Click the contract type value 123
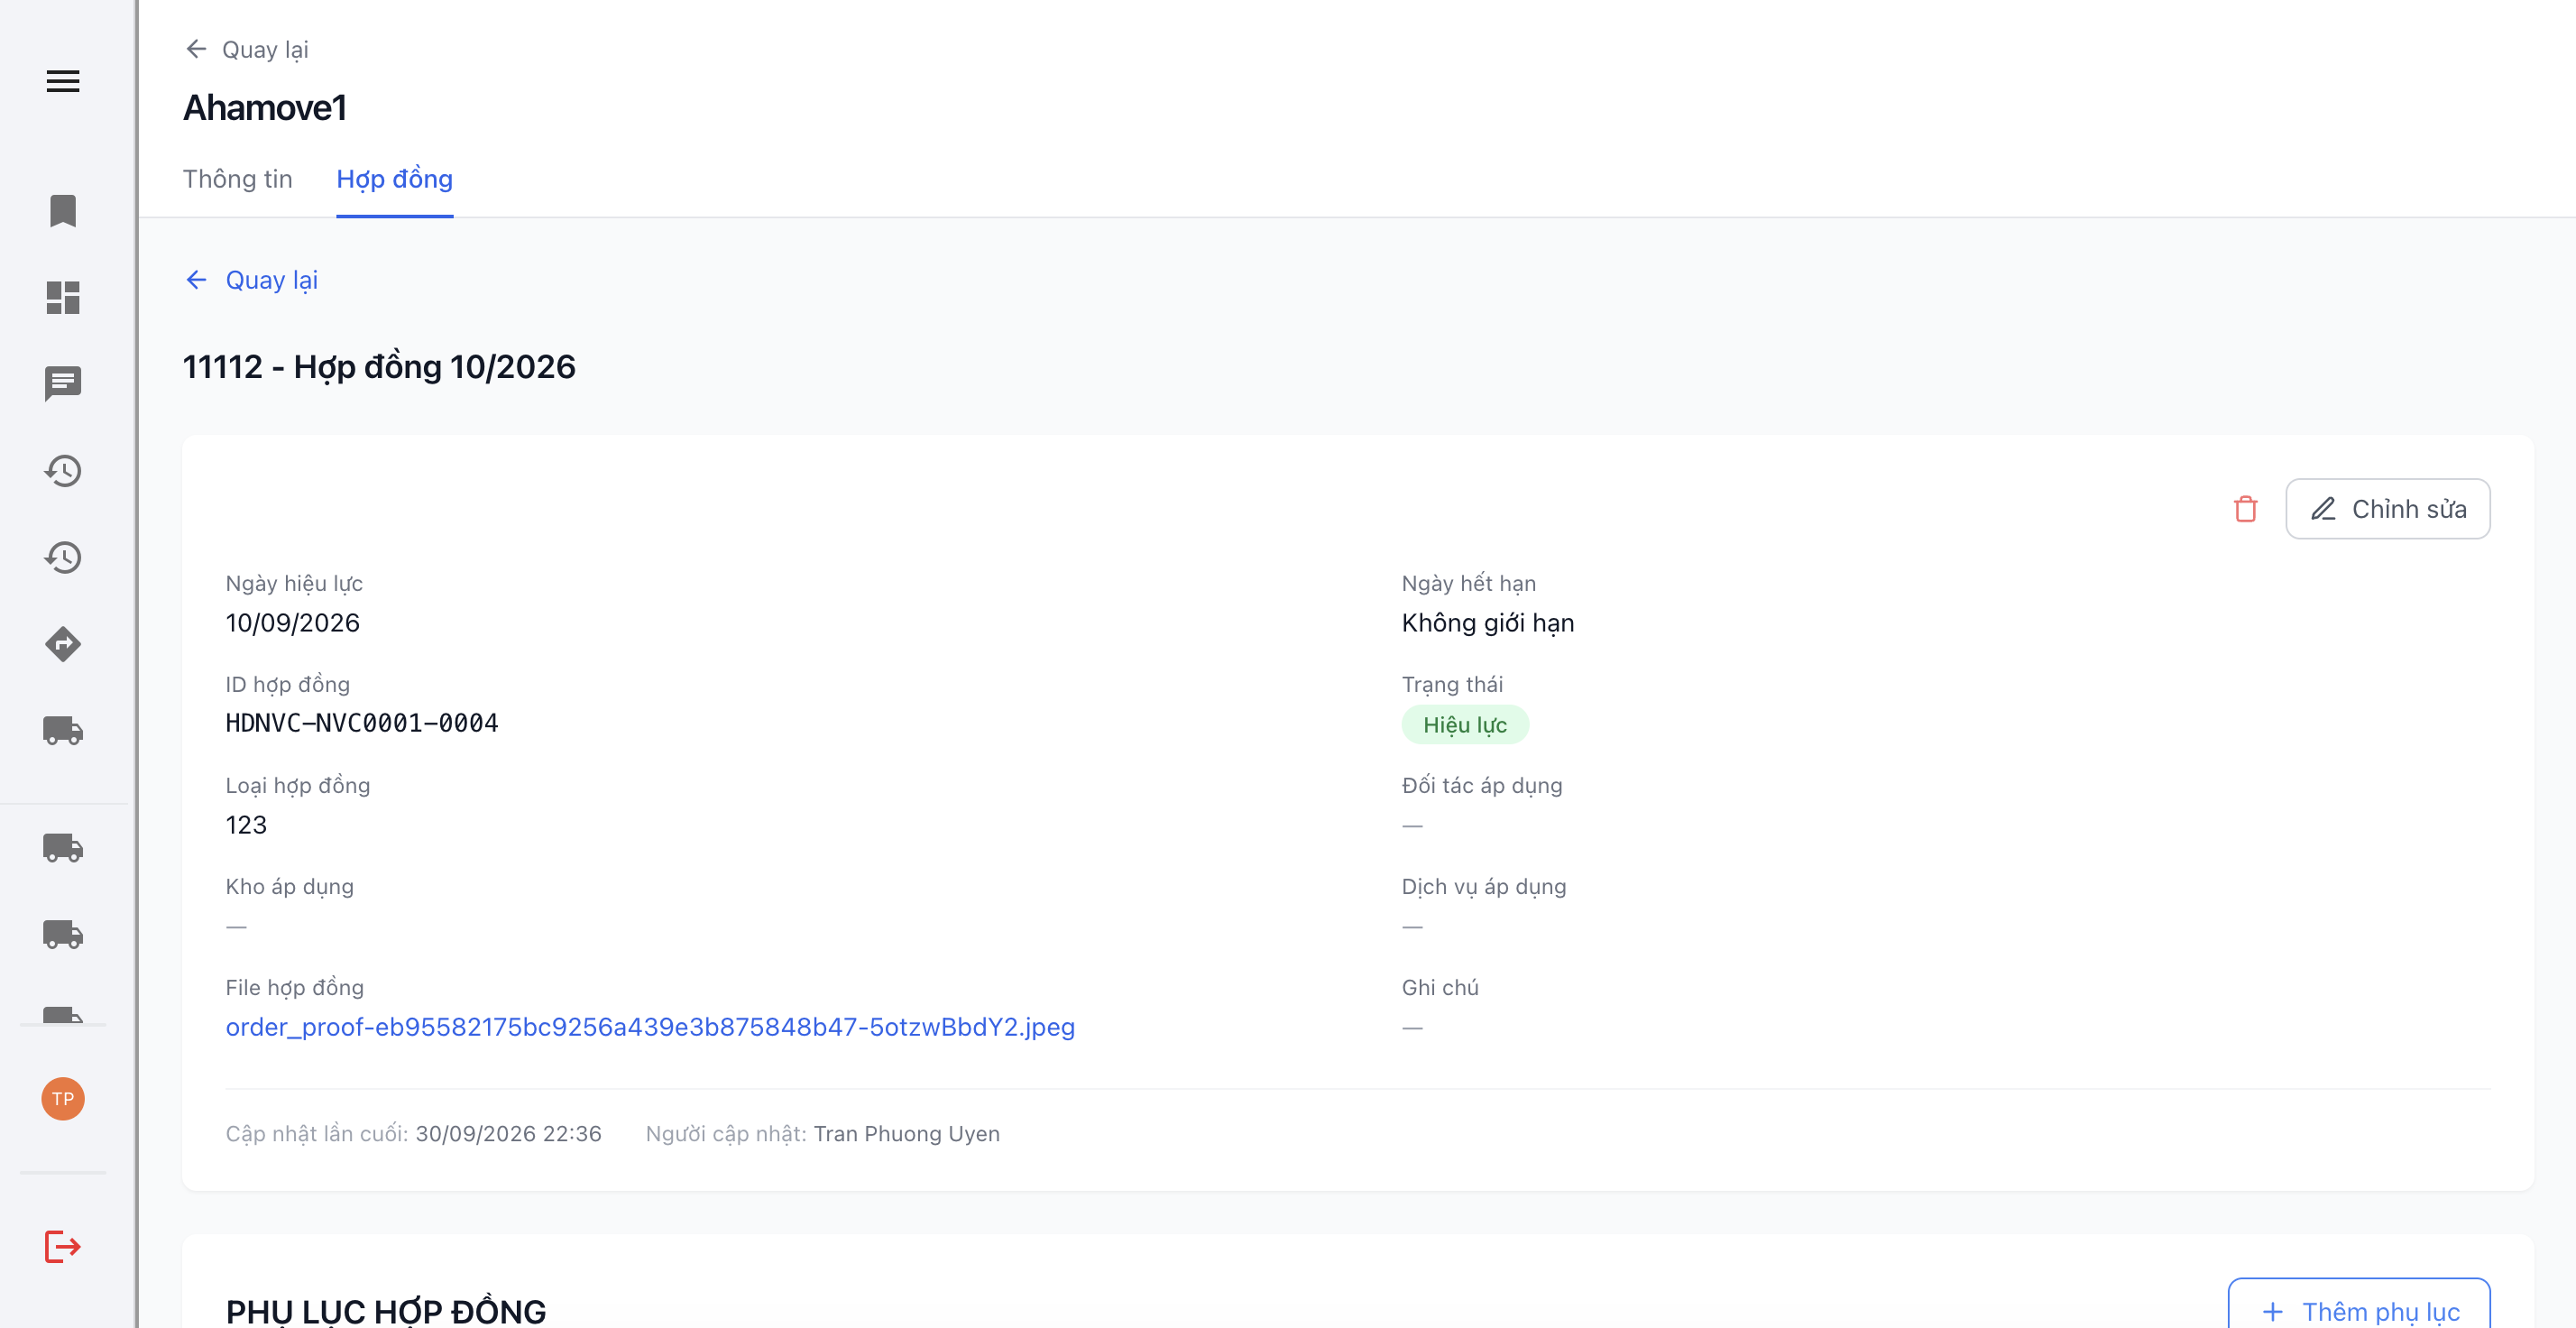 coord(246,824)
